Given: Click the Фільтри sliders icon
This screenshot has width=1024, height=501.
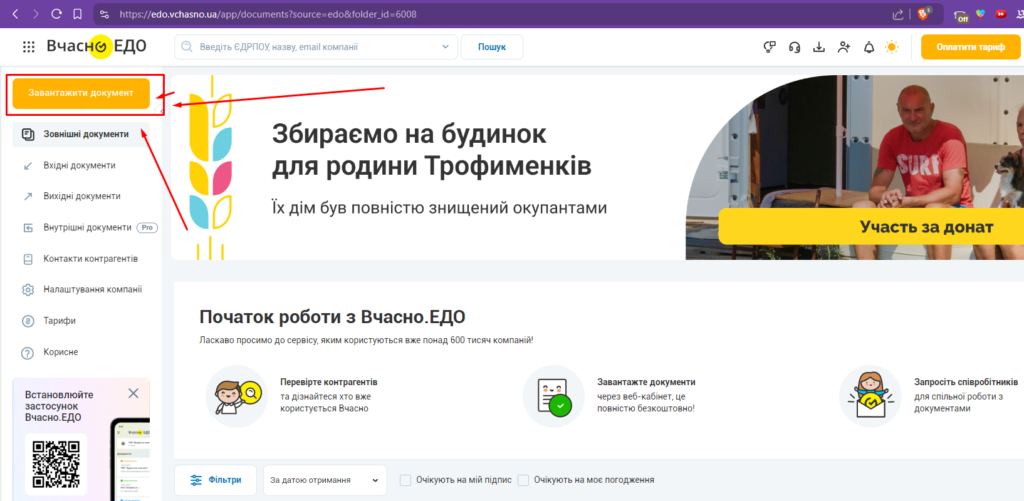Looking at the screenshot, I should 196,480.
